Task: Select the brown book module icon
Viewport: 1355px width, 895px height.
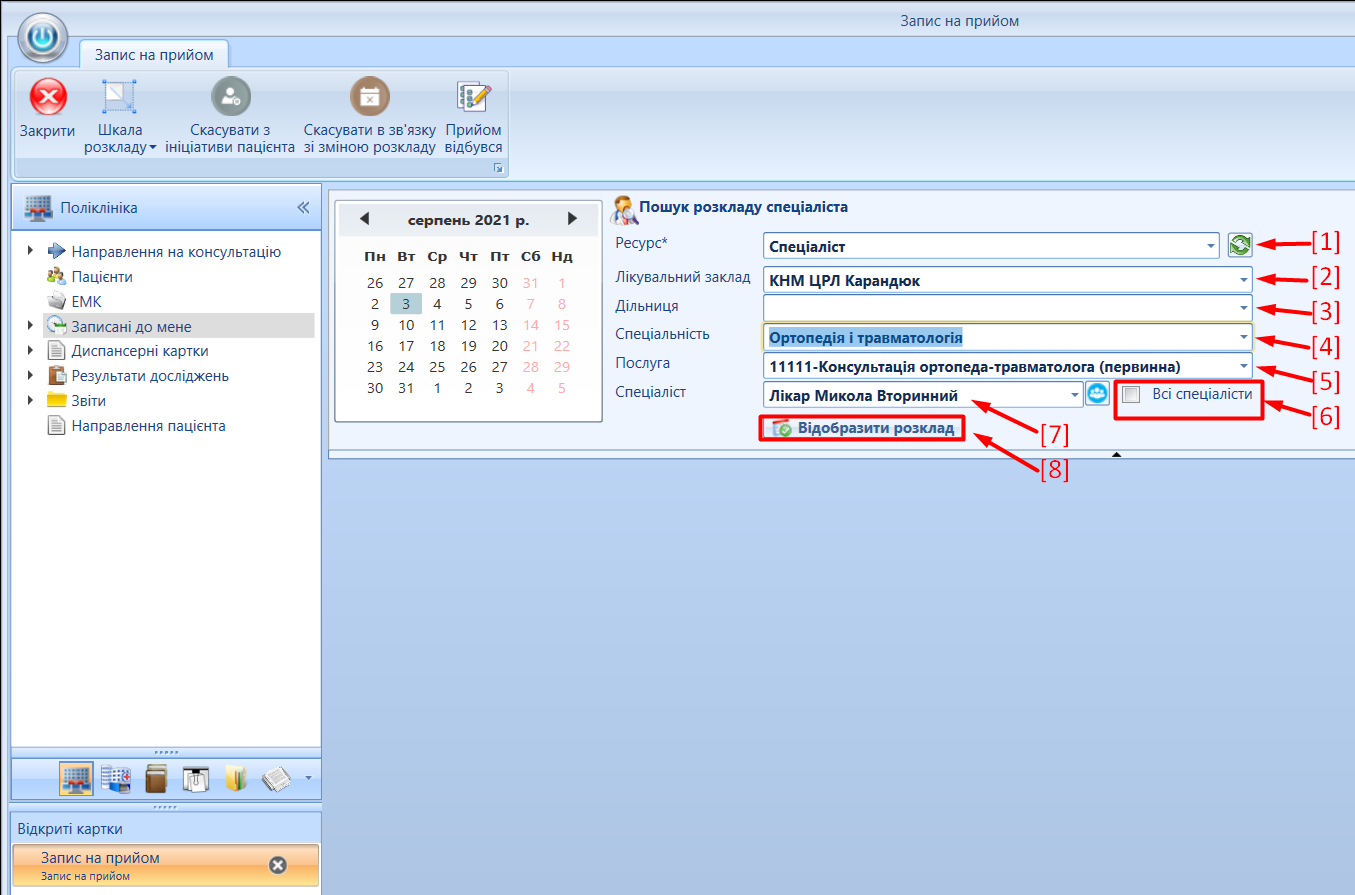Action: 155,778
